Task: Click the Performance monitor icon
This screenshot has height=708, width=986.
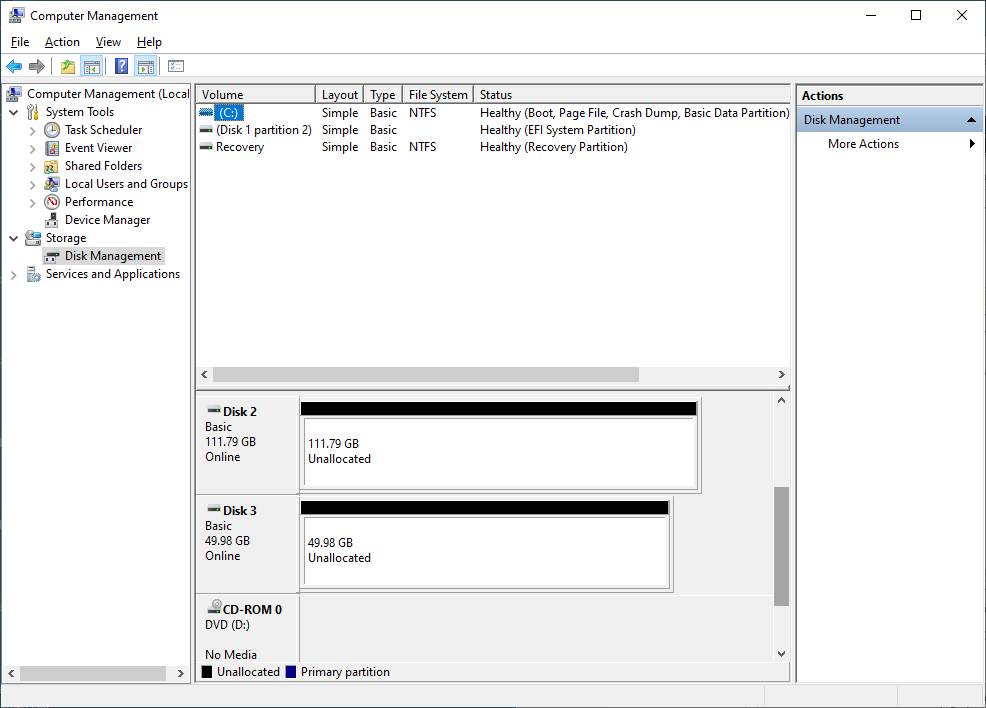Action: [x=52, y=202]
